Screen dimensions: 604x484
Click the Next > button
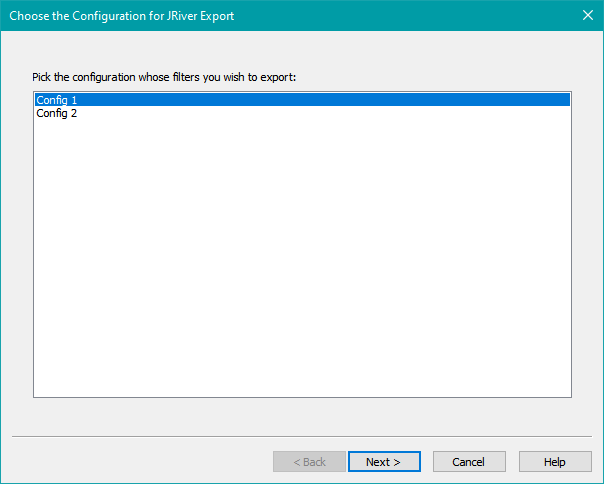(x=384, y=462)
